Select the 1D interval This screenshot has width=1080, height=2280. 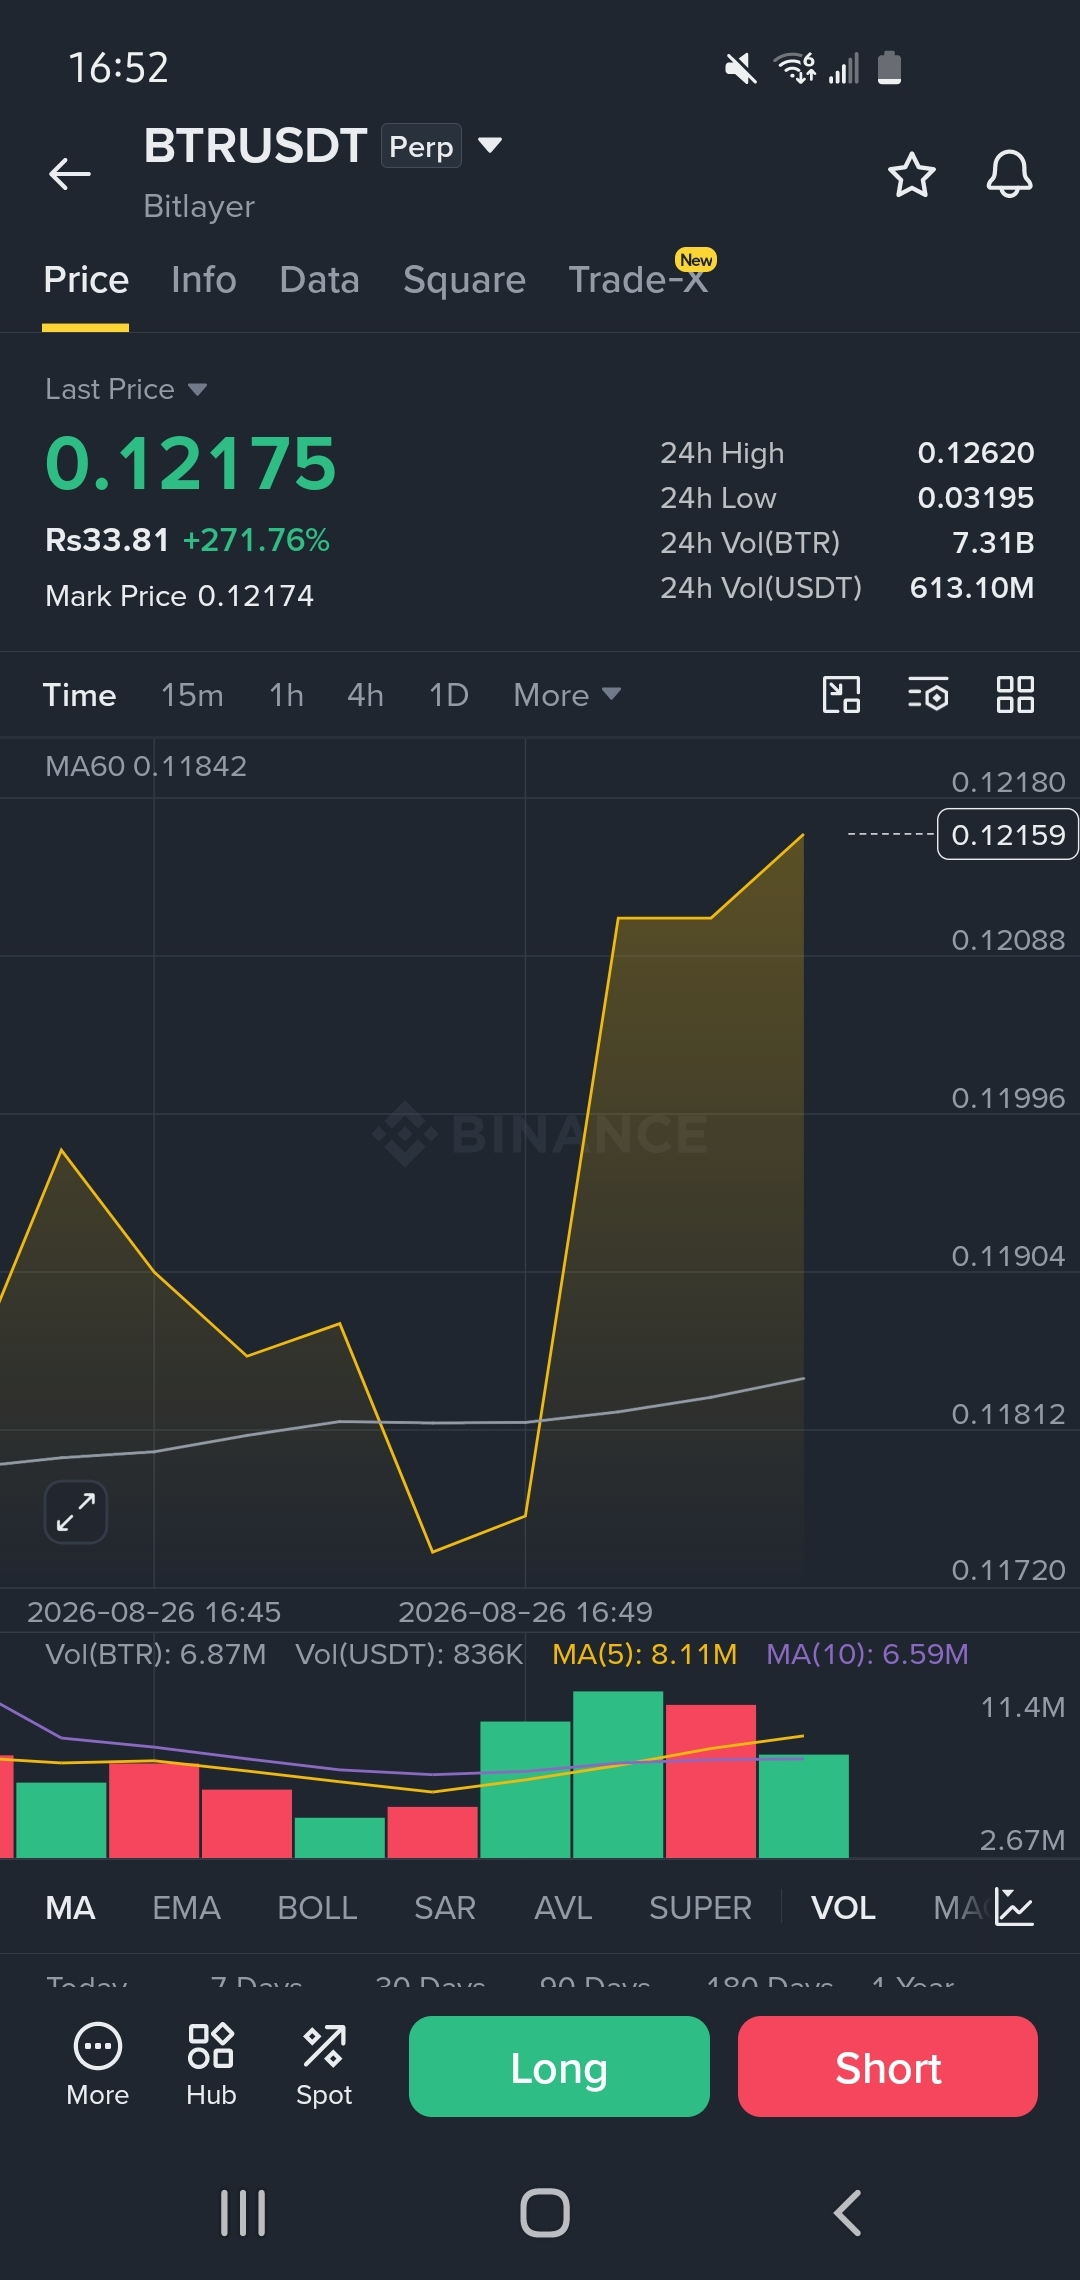448,695
